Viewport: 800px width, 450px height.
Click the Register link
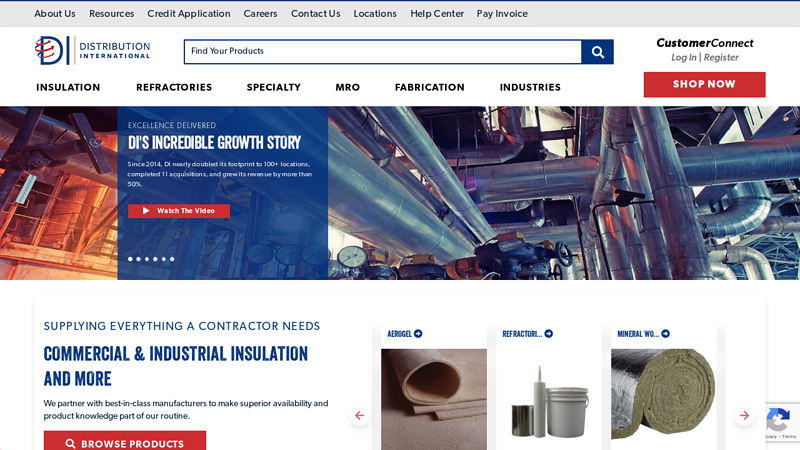pos(721,58)
